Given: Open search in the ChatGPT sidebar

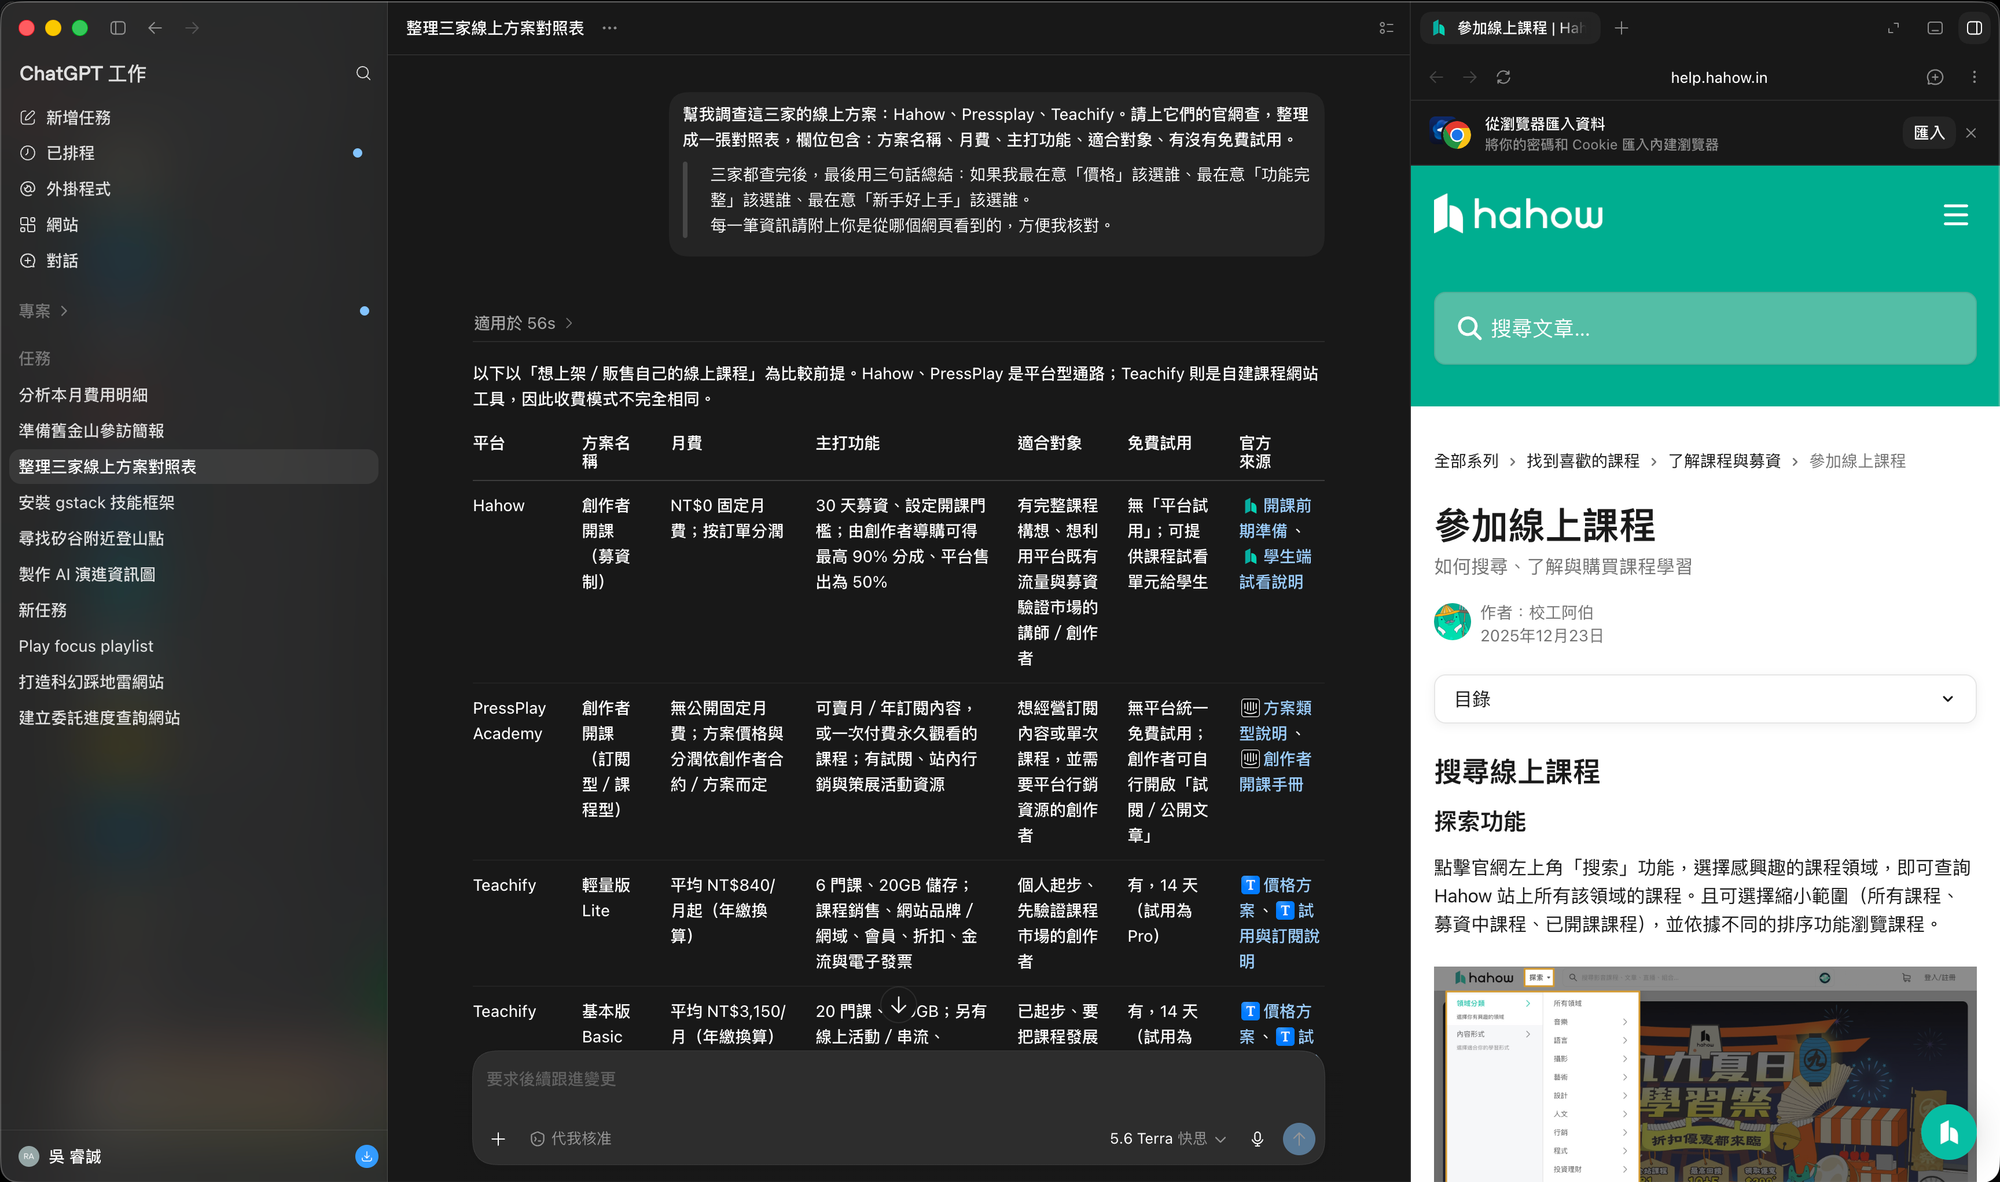Looking at the screenshot, I should 363,73.
